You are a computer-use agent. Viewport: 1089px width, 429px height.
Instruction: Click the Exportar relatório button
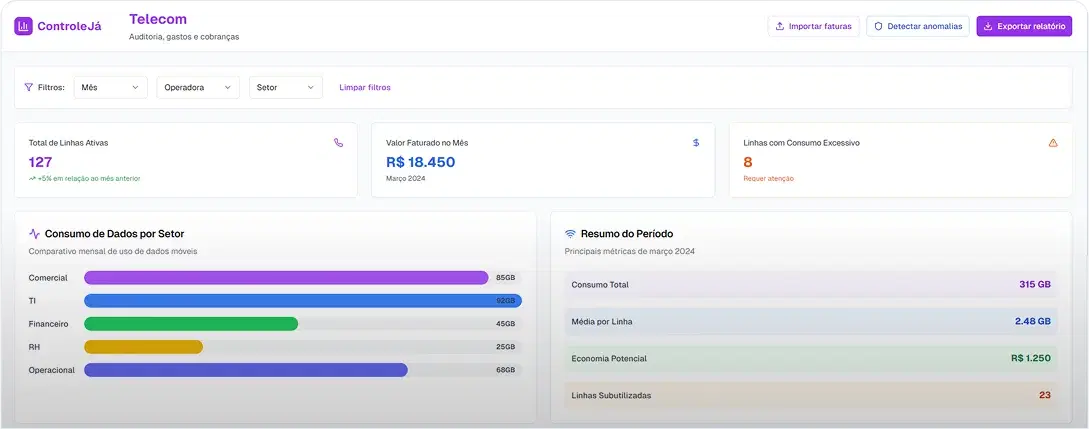1023,26
